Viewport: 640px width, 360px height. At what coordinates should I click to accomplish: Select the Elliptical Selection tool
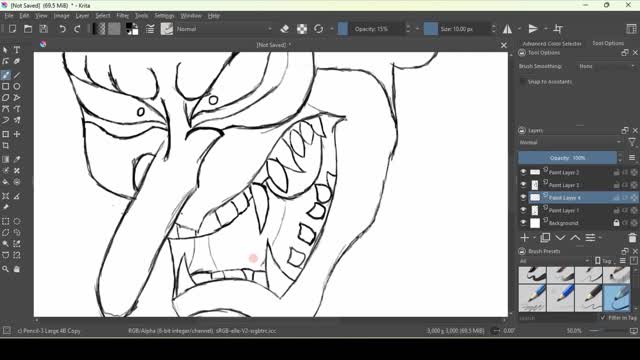(x=17, y=221)
